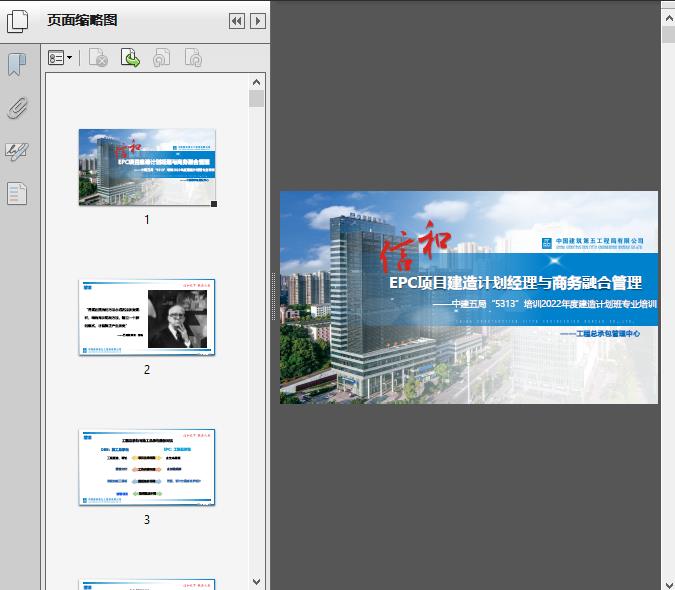Click the insert page icon with green arrow

click(130, 58)
